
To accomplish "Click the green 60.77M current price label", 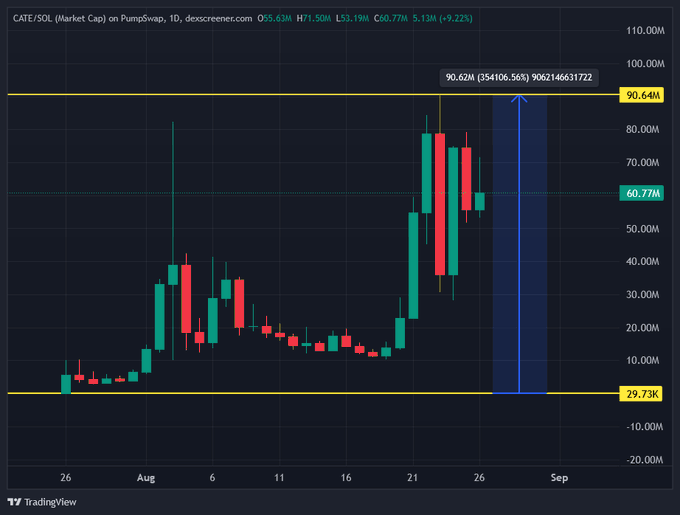I will (641, 193).
